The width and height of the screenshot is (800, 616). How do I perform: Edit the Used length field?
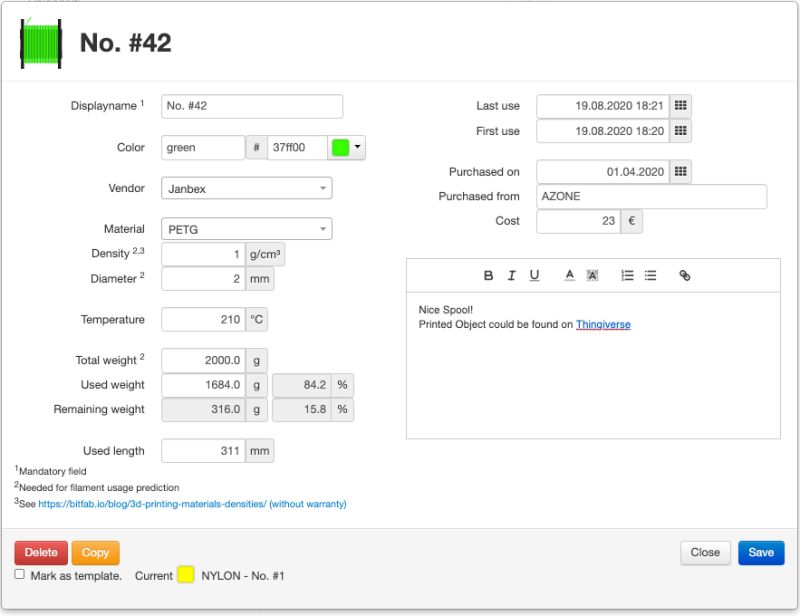click(203, 451)
